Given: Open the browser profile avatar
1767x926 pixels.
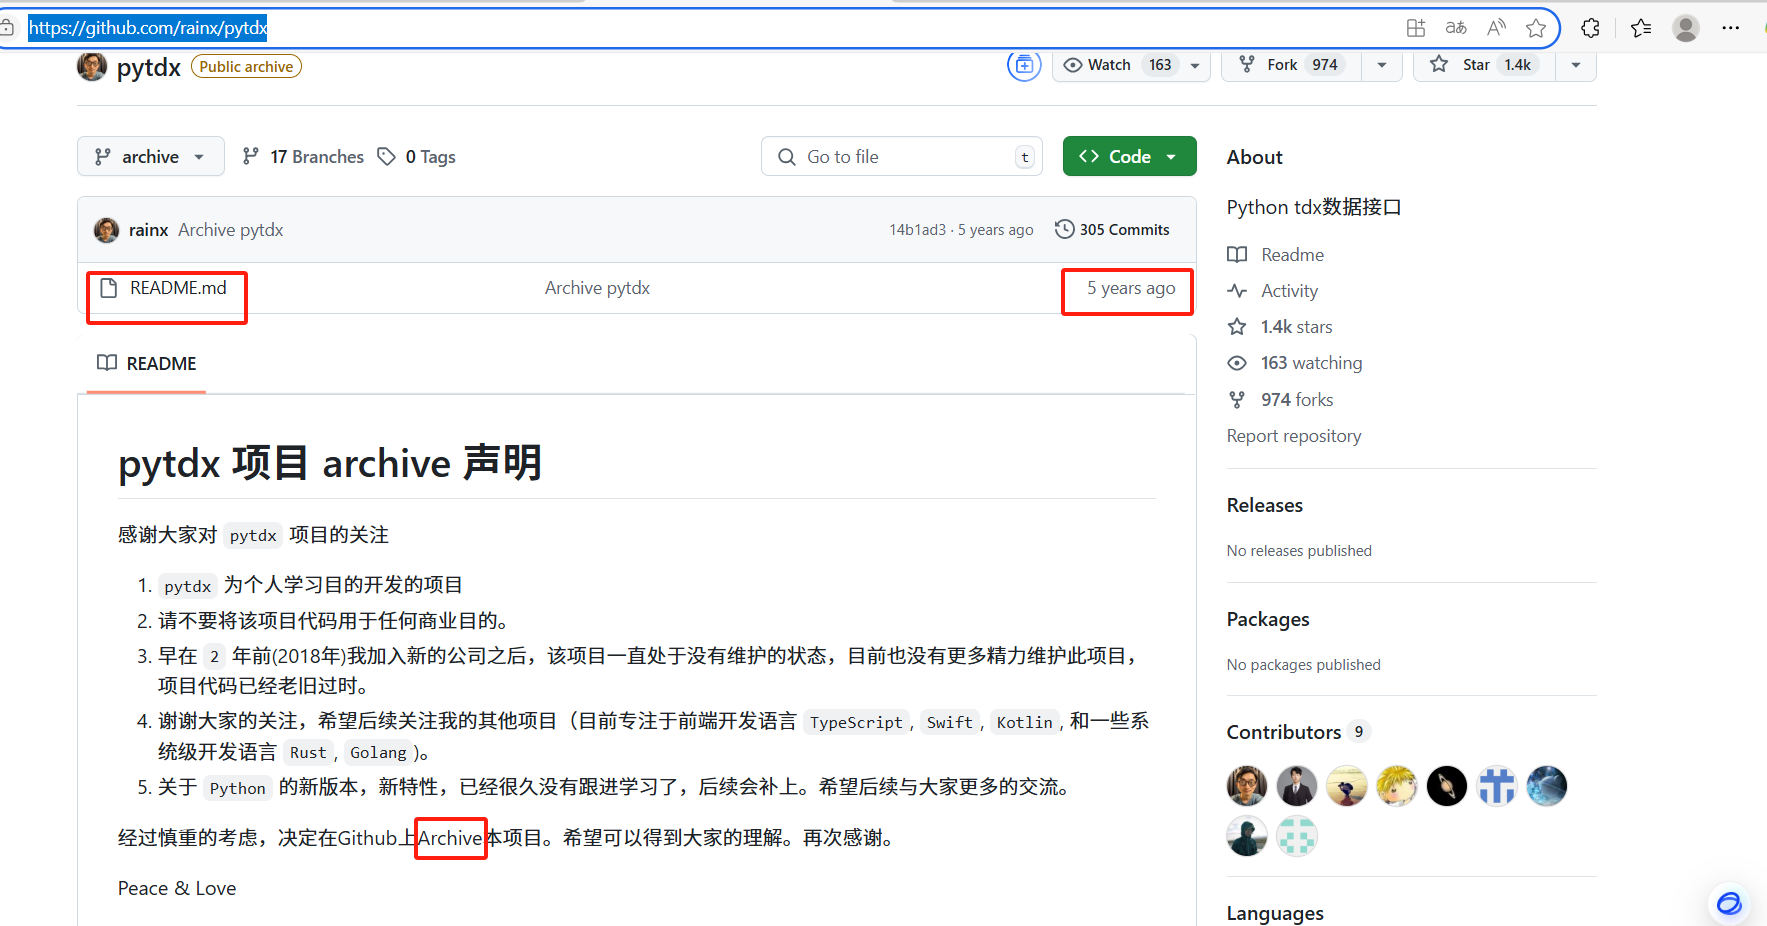Looking at the screenshot, I should point(1686,28).
